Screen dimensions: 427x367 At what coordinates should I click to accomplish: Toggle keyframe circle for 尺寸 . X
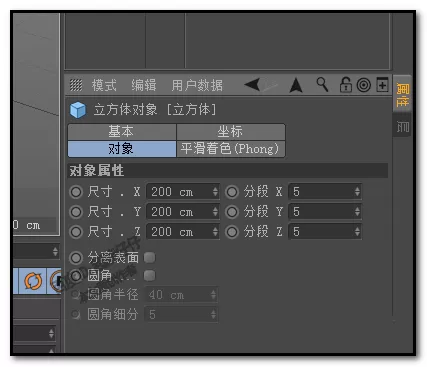coord(76,192)
